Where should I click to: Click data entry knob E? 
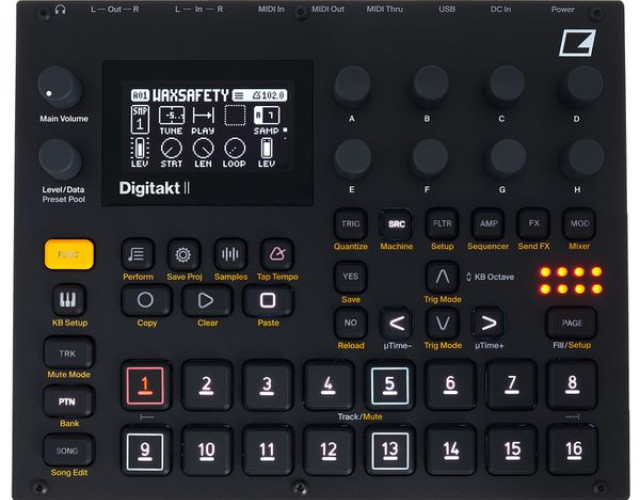[x=352, y=159]
